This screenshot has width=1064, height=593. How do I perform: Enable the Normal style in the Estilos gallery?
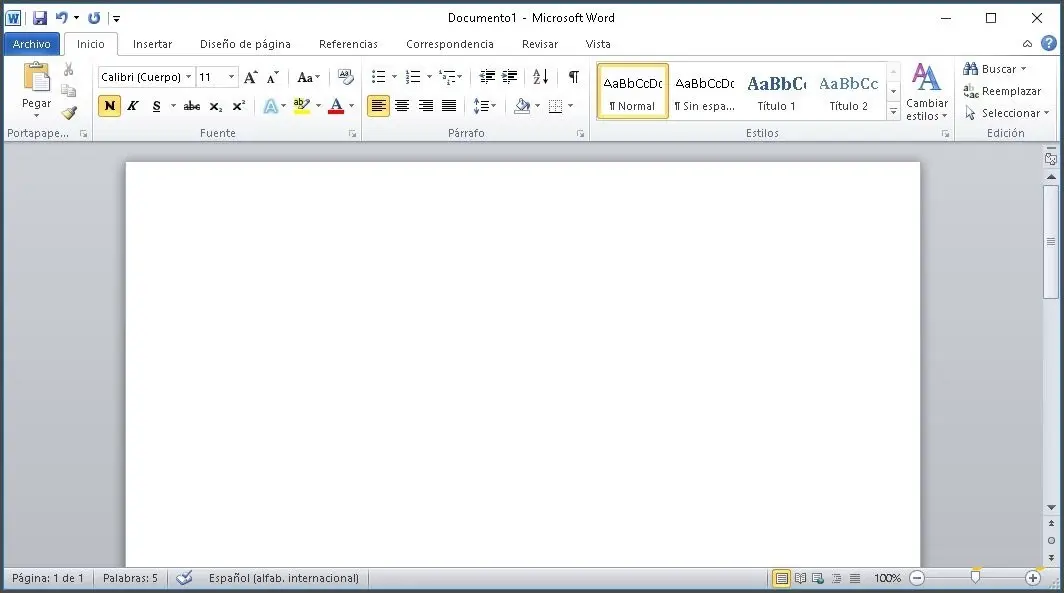(x=631, y=90)
